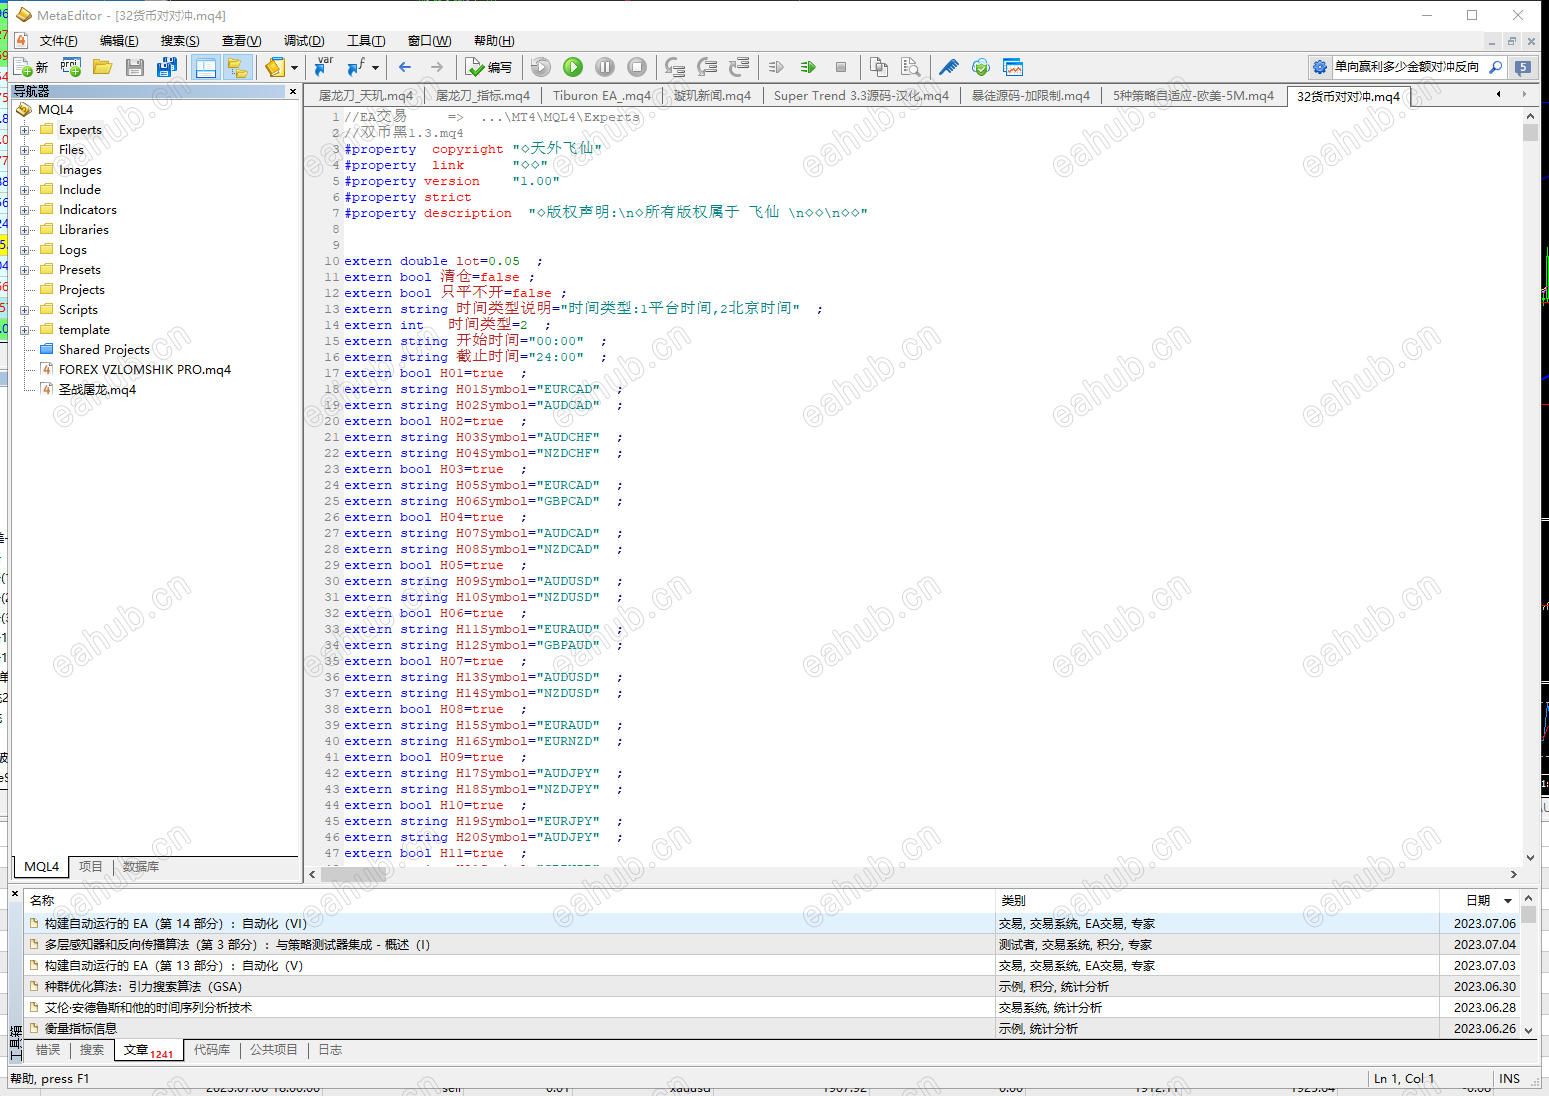Click the 编写 compile button

point(489,67)
